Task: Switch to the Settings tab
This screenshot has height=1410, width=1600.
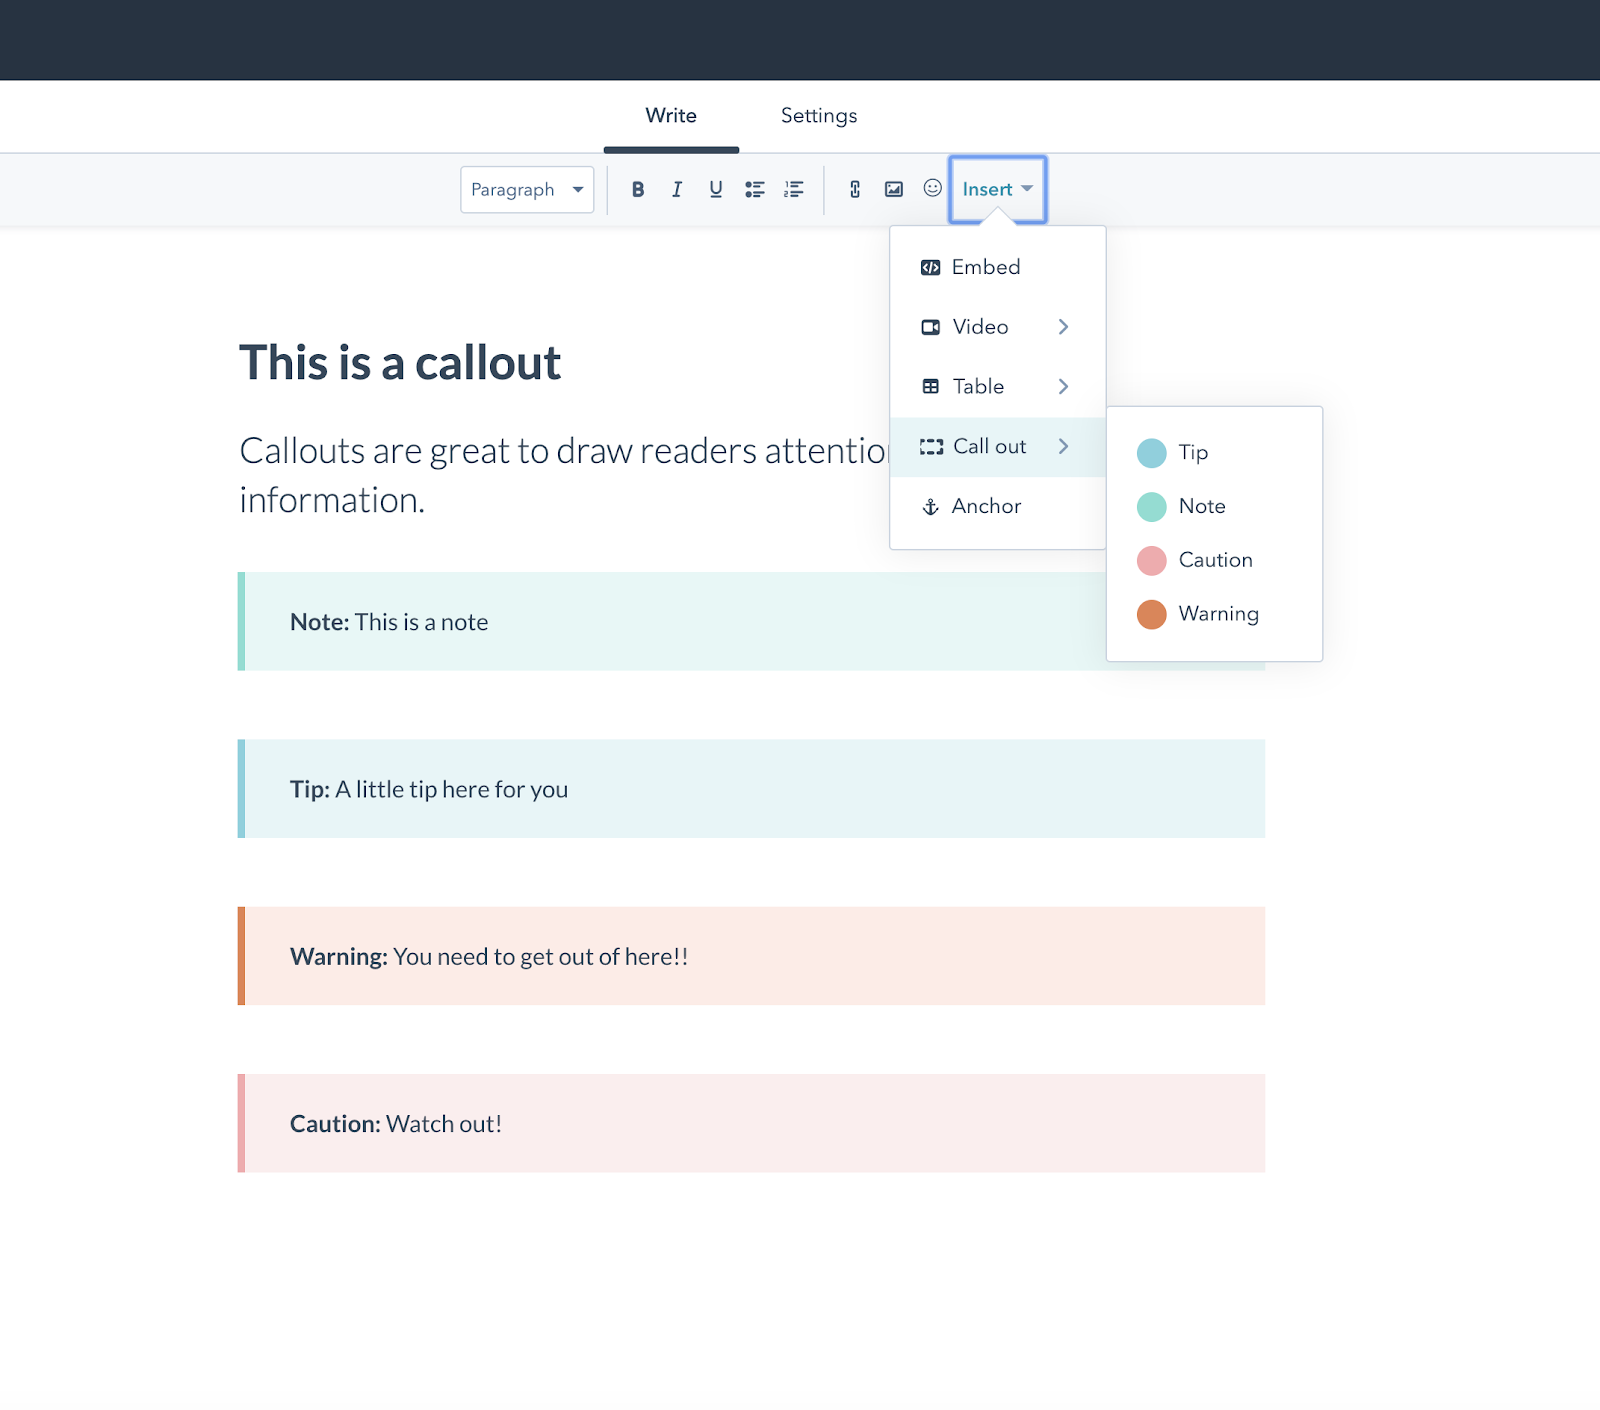Action: (818, 116)
